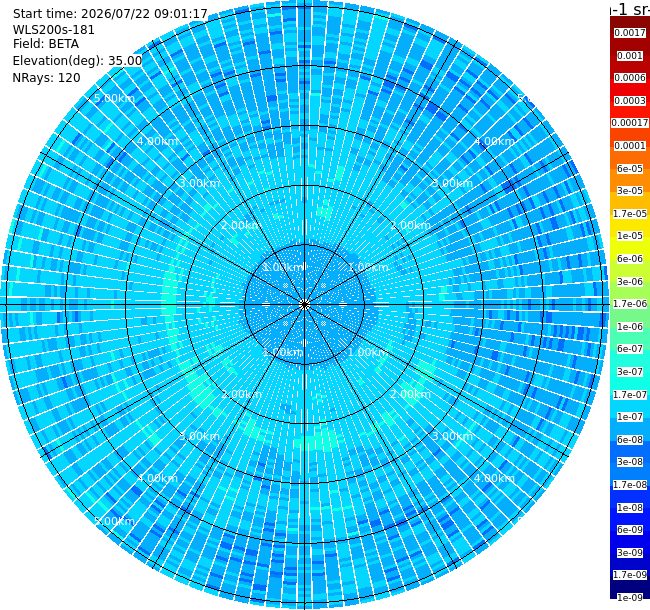Click the upper-right 4.00km range label
The image size is (650, 610).
pos(494,141)
